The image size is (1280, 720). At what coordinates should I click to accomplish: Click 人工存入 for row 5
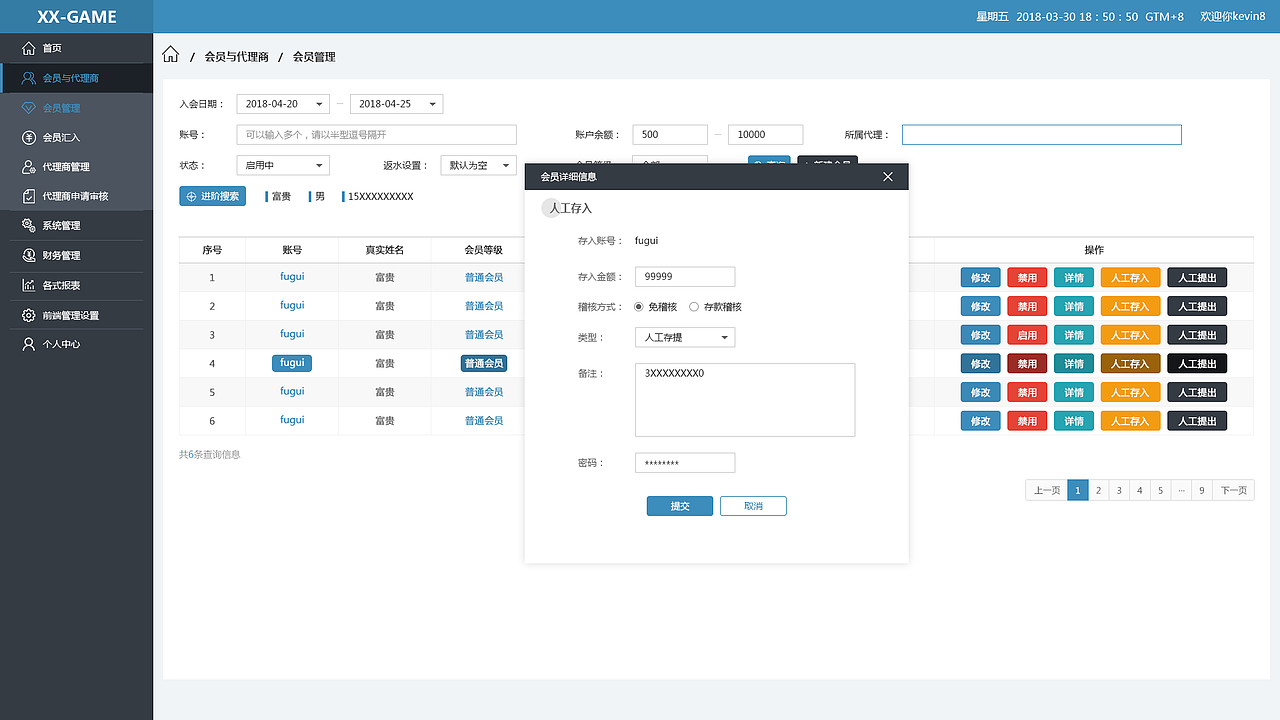pos(1131,392)
